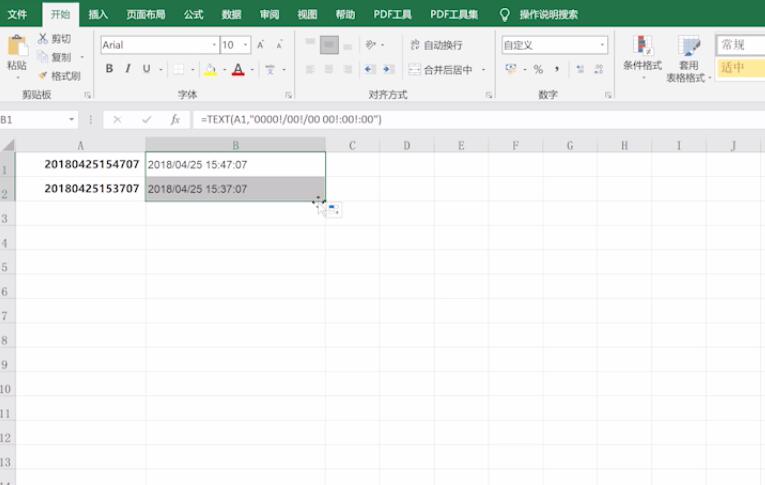Open Name Box dropdown arrow
The height and width of the screenshot is (485, 765).
[x=71, y=120]
